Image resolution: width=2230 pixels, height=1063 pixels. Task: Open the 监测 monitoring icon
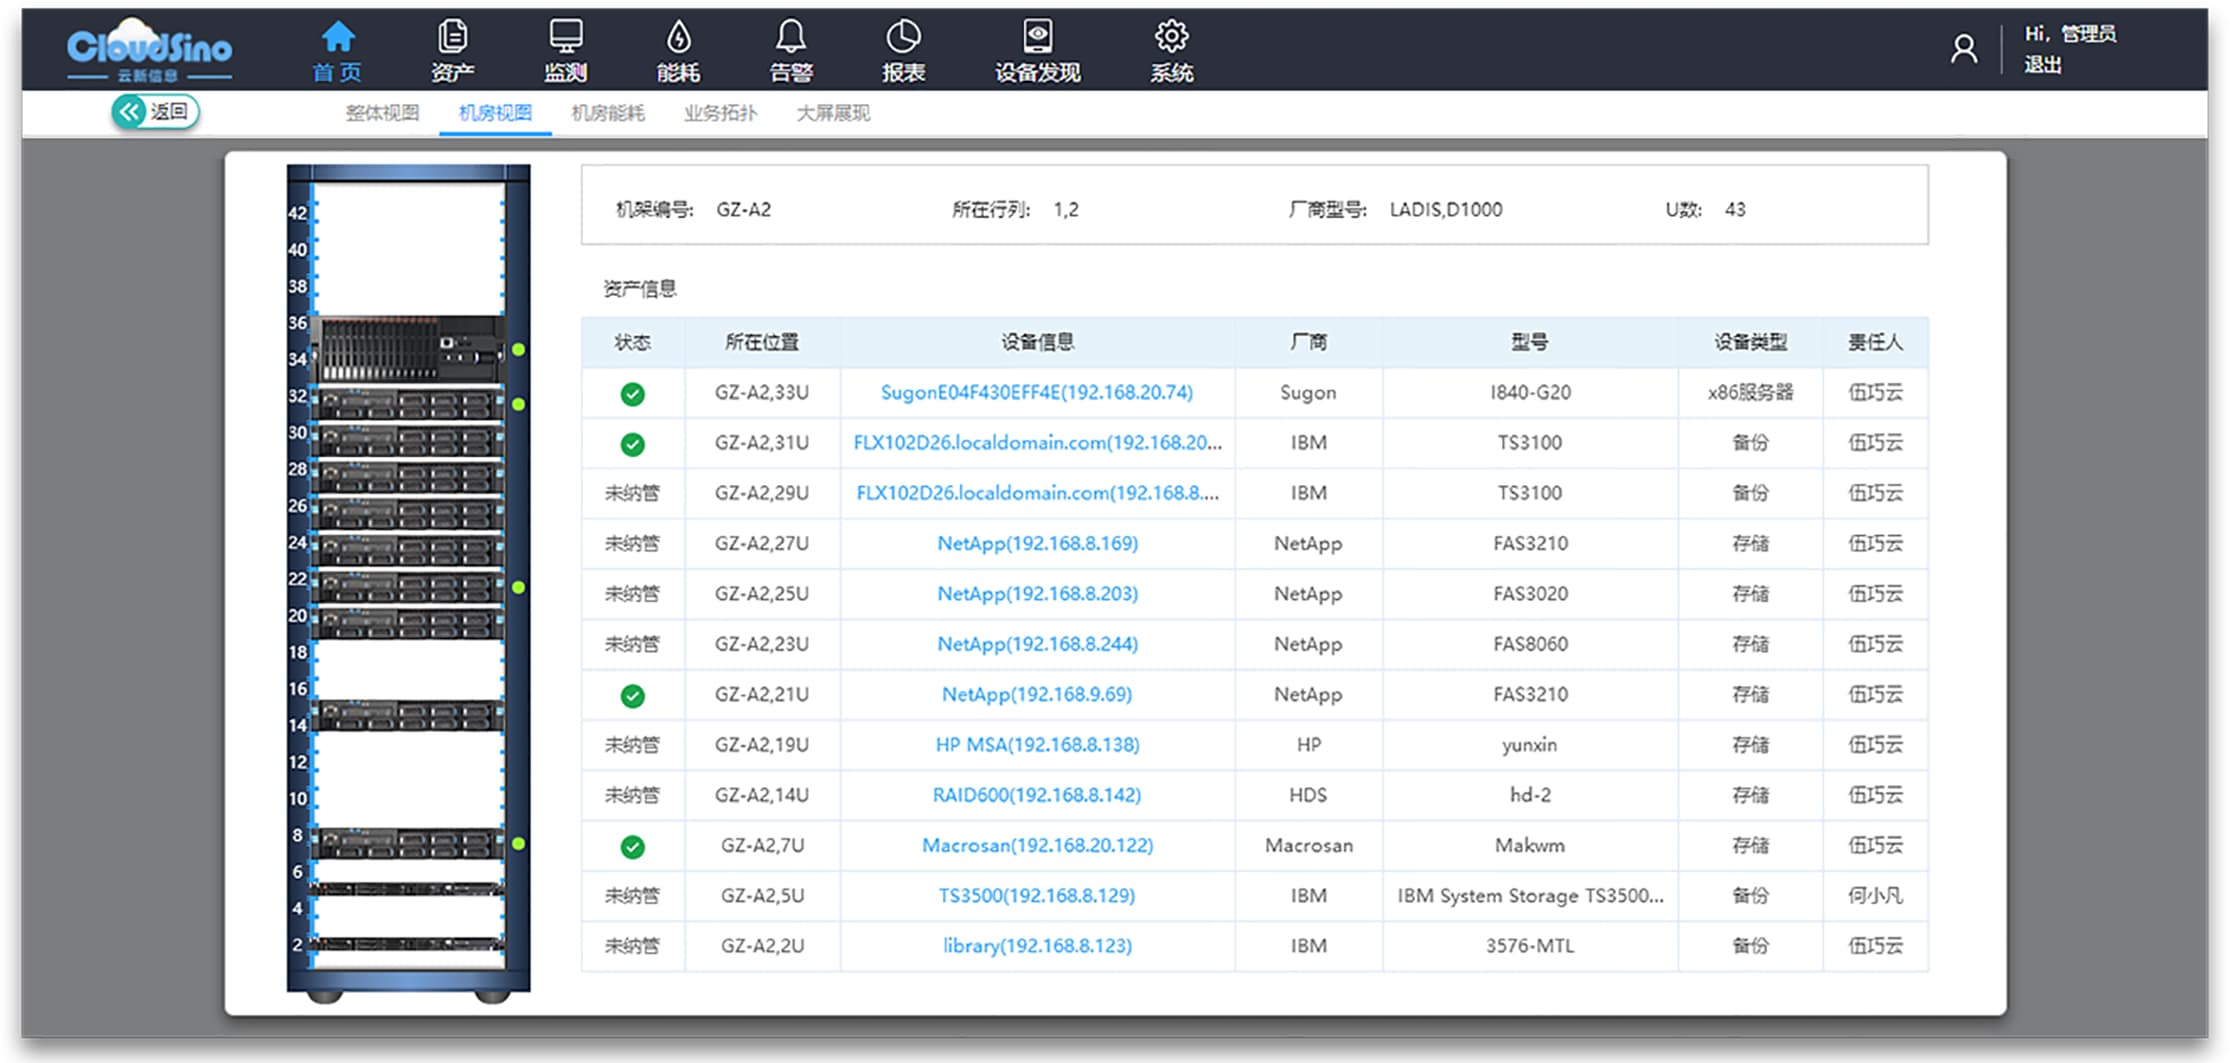pos(565,38)
